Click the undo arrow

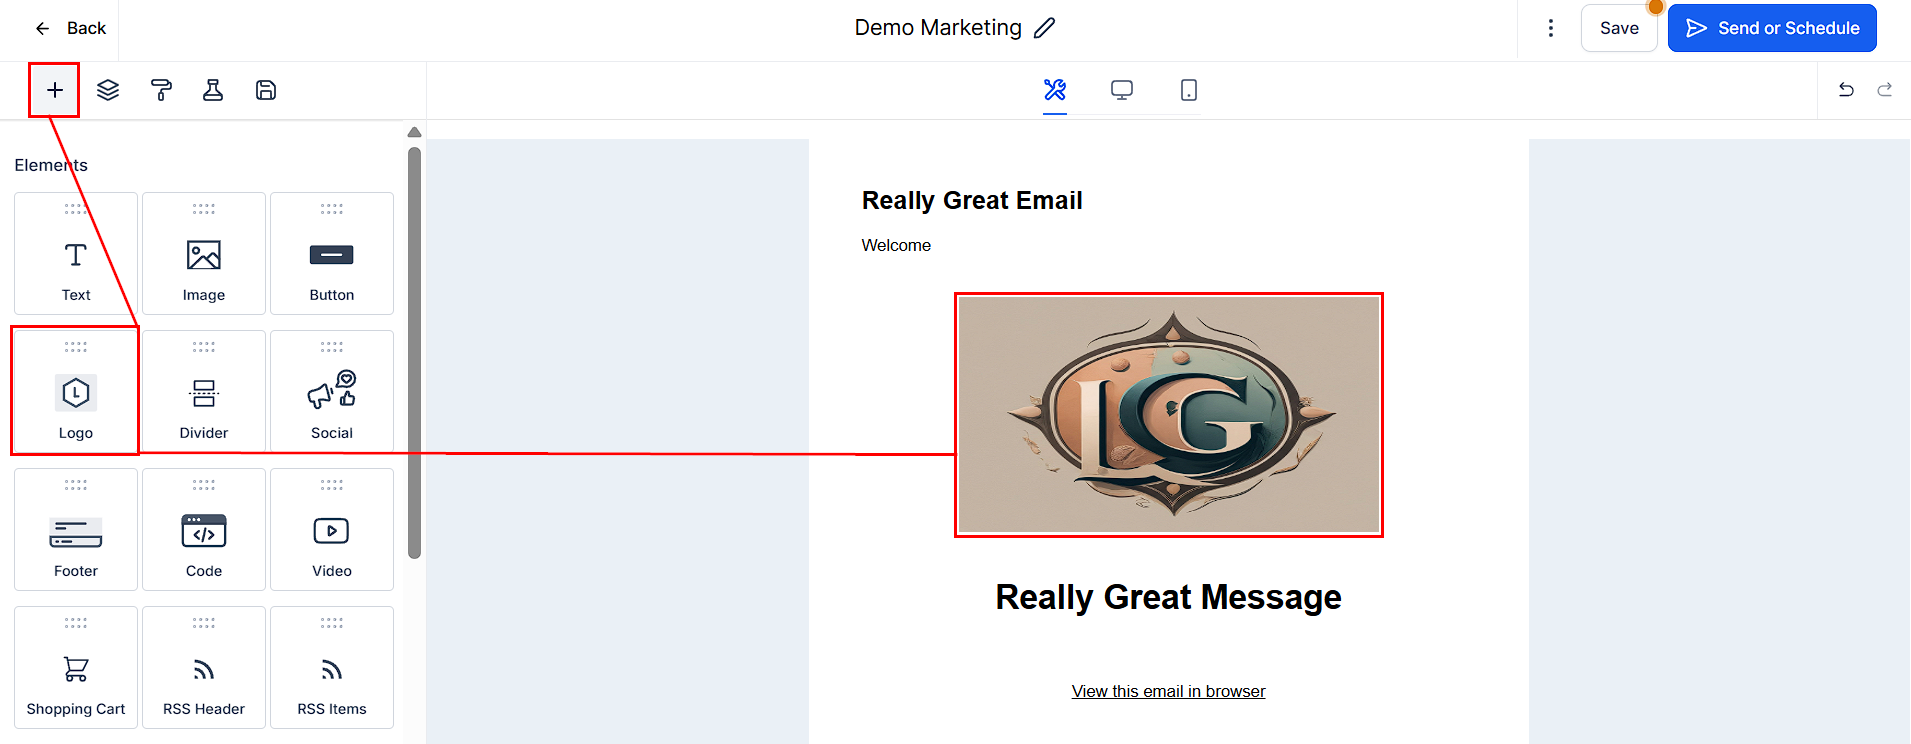coord(1846,90)
